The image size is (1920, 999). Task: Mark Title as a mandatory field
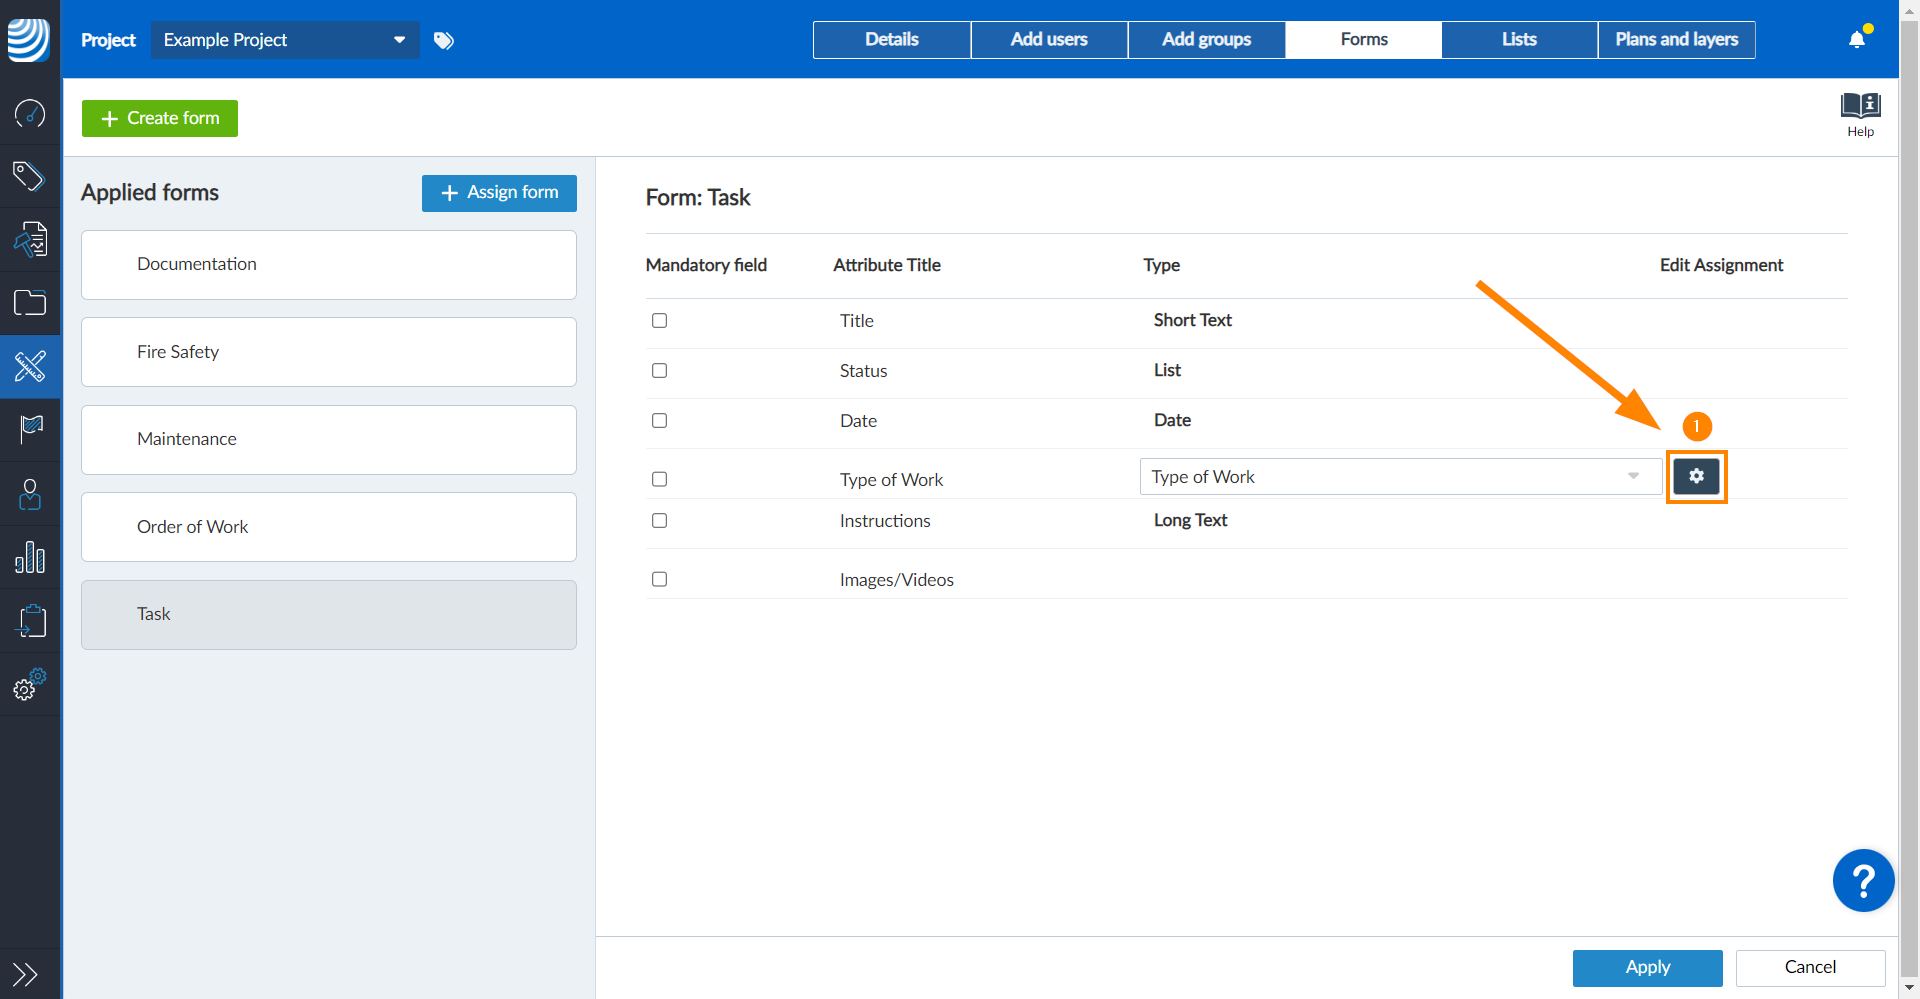pos(659,321)
